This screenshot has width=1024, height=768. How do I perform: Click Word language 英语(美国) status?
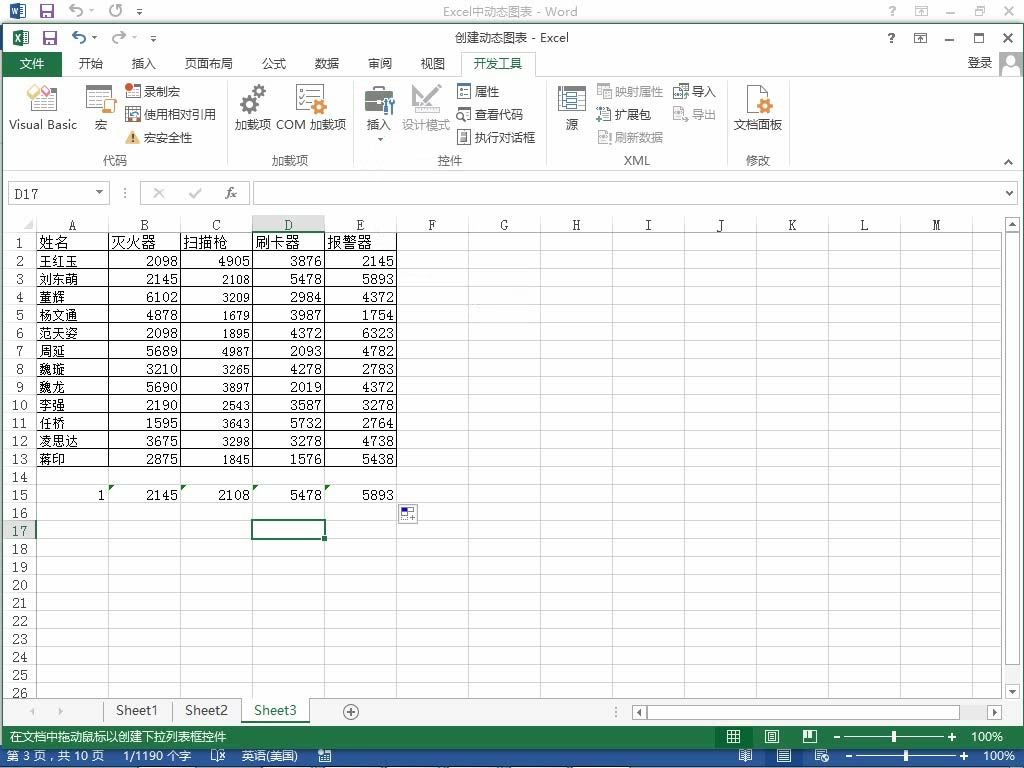point(269,756)
